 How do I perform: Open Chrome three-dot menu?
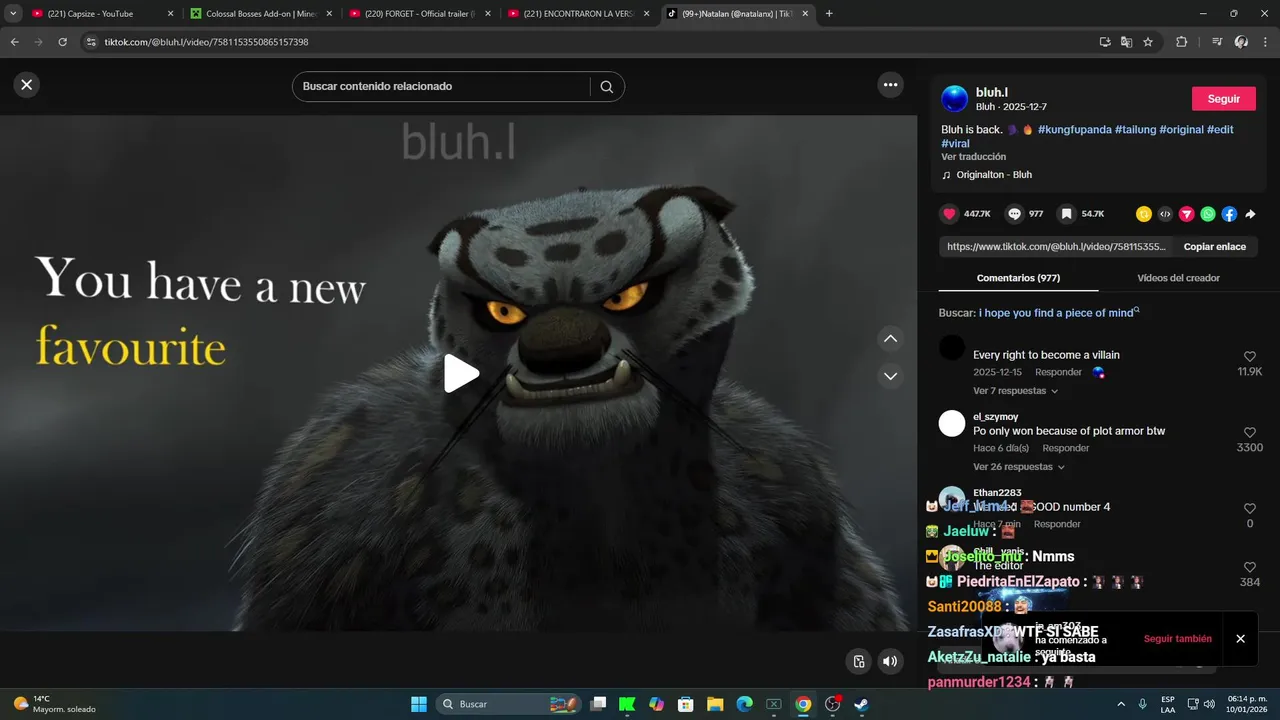pyautogui.click(x=1265, y=42)
